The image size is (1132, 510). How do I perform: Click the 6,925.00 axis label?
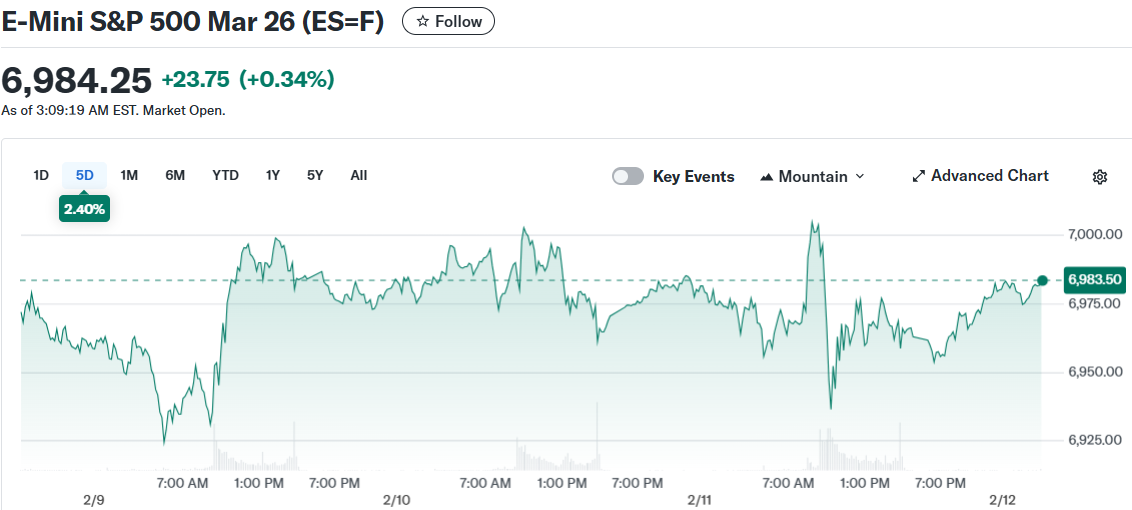pyautogui.click(x=1094, y=440)
